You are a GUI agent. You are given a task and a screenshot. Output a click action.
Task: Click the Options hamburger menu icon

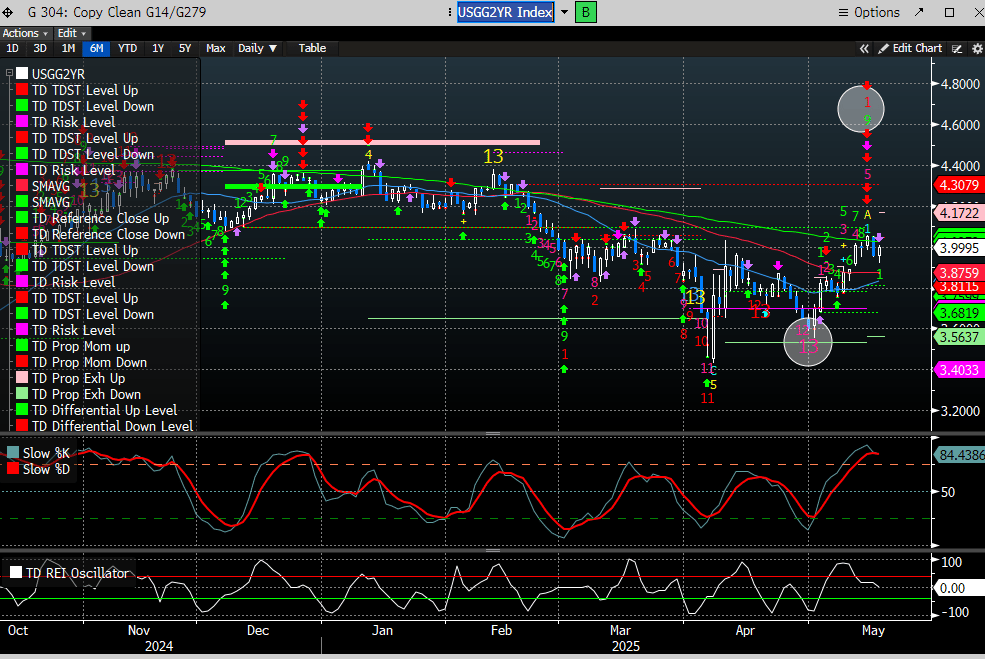(842, 12)
